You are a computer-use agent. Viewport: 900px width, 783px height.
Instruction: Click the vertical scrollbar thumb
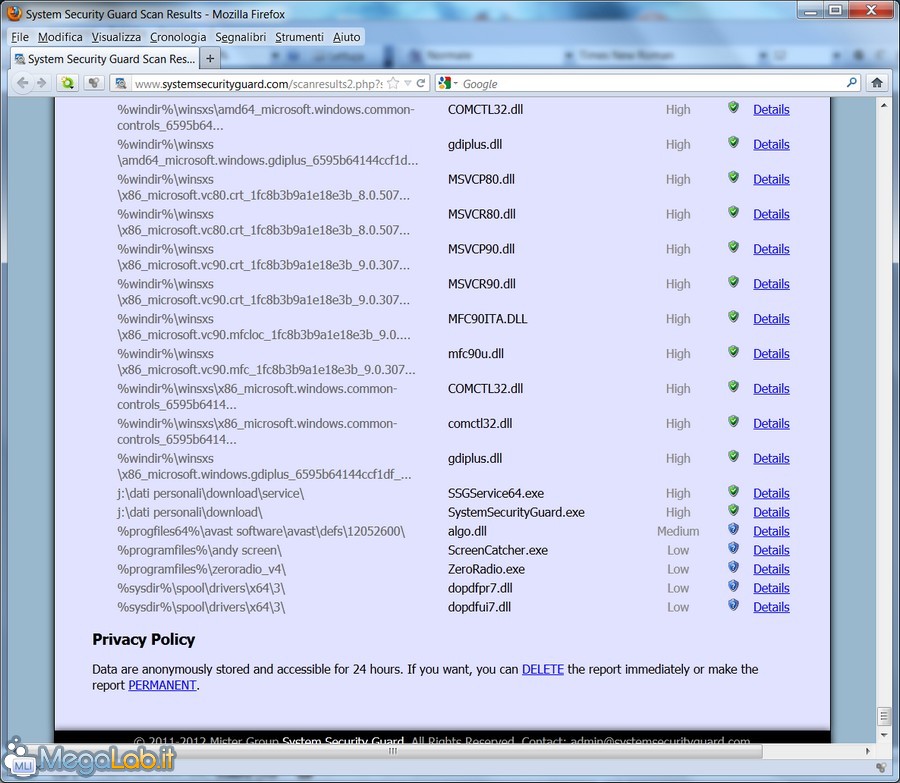click(x=883, y=716)
